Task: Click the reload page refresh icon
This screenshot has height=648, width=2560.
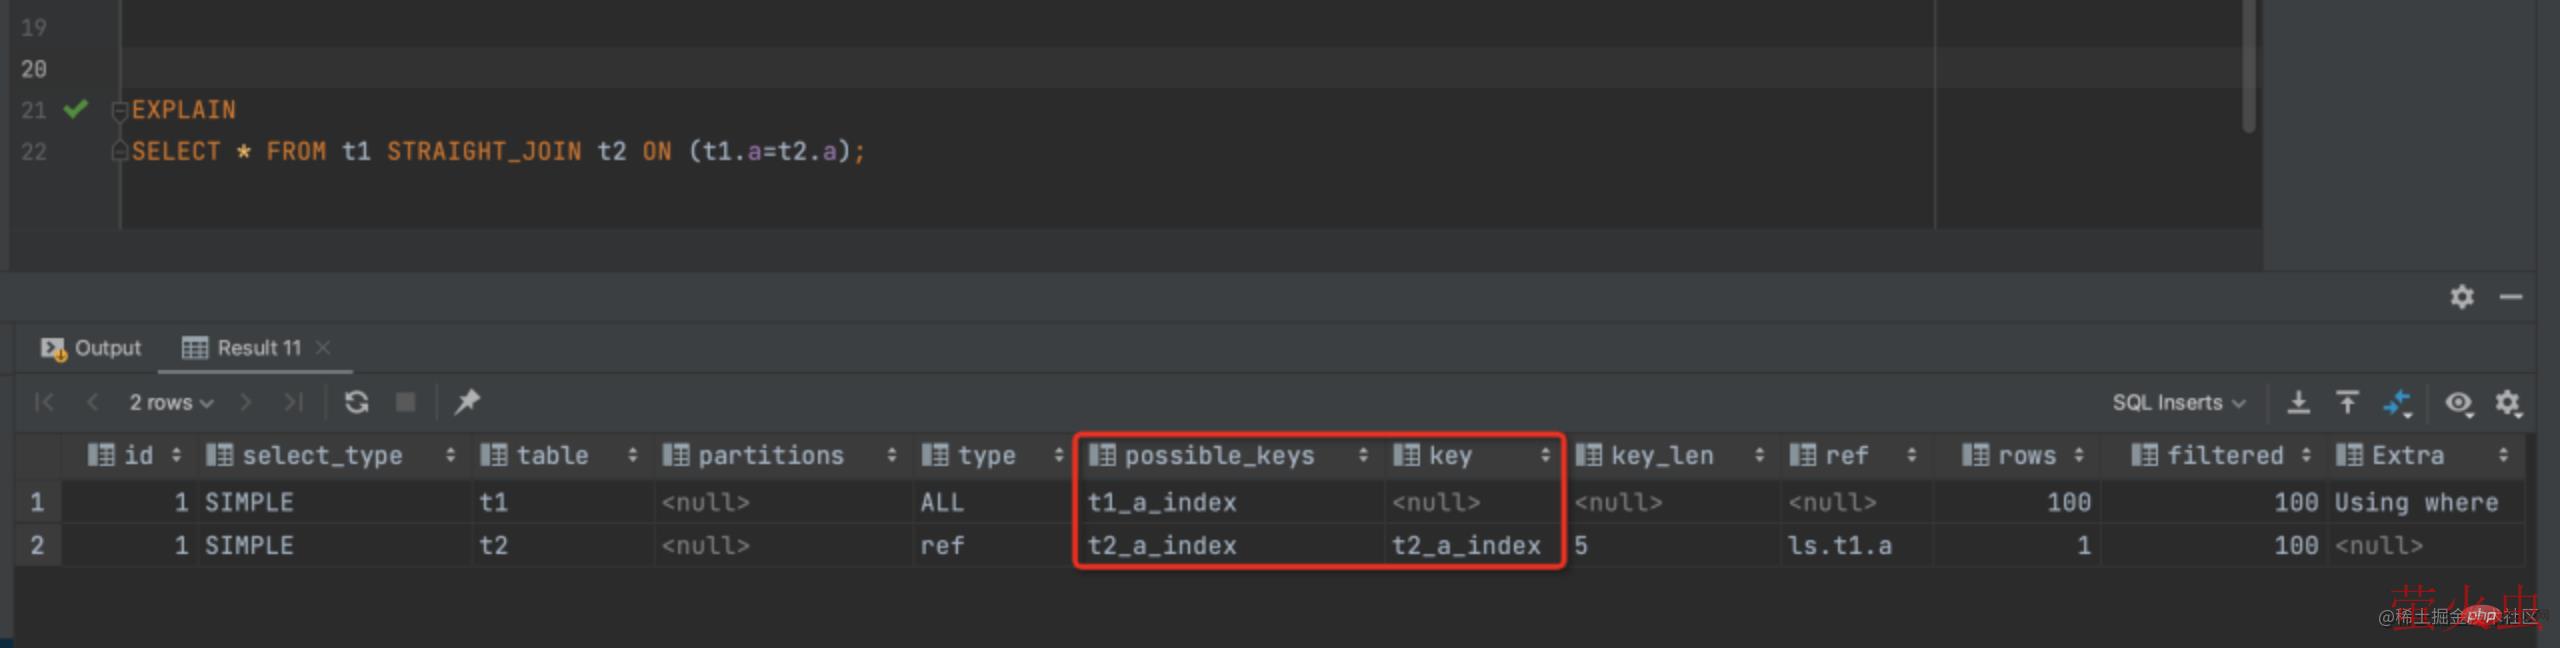Action: pos(356,402)
